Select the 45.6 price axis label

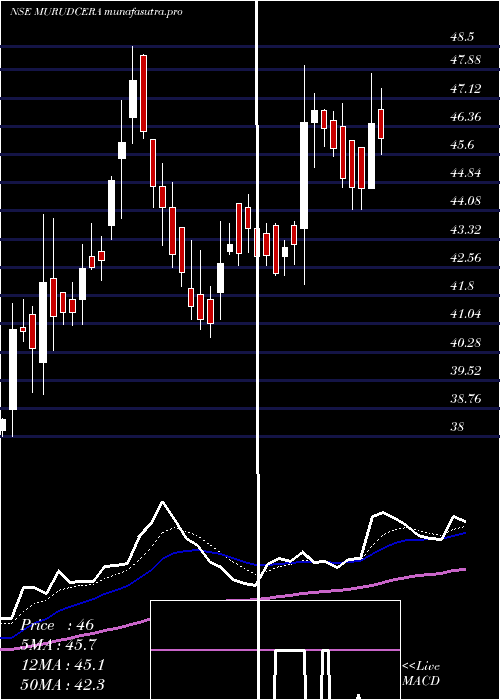click(x=462, y=145)
